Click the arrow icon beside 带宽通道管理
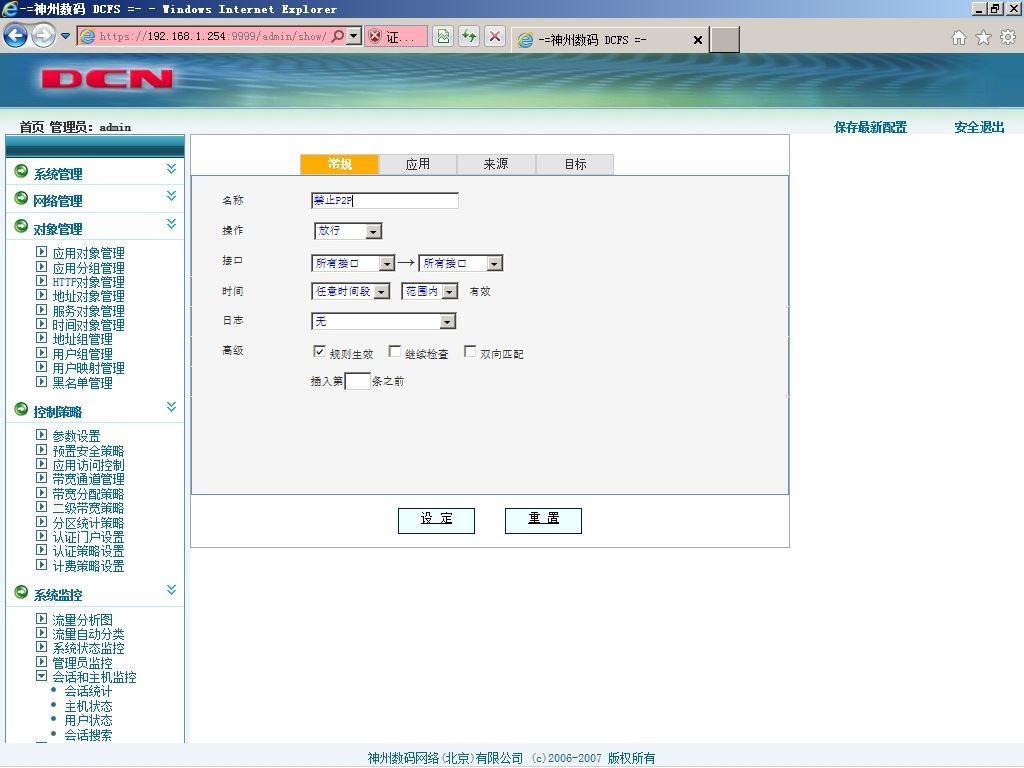The height and width of the screenshot is (768, 1024). pos(41,478)
